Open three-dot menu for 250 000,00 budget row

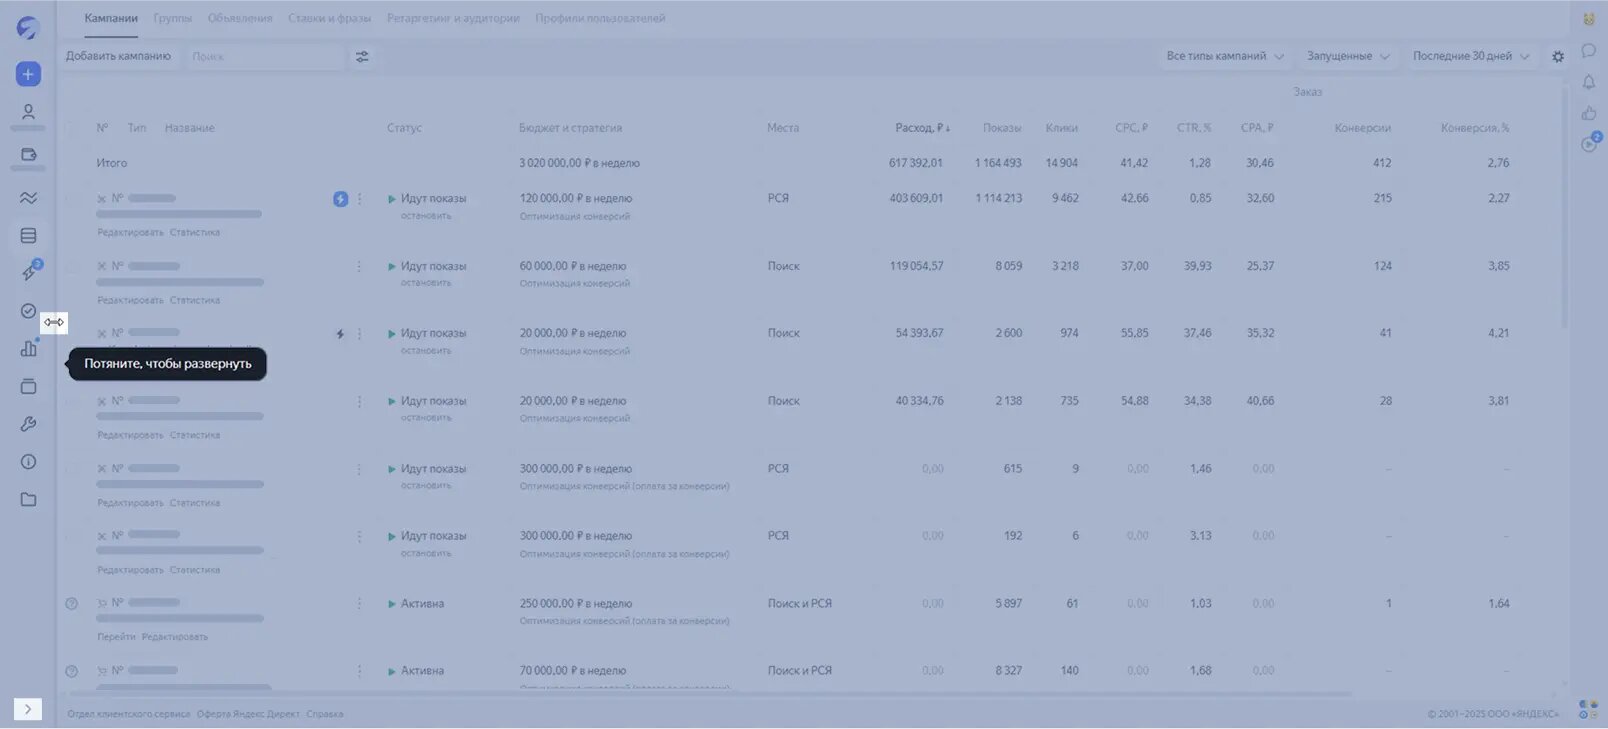coord(359,603)
